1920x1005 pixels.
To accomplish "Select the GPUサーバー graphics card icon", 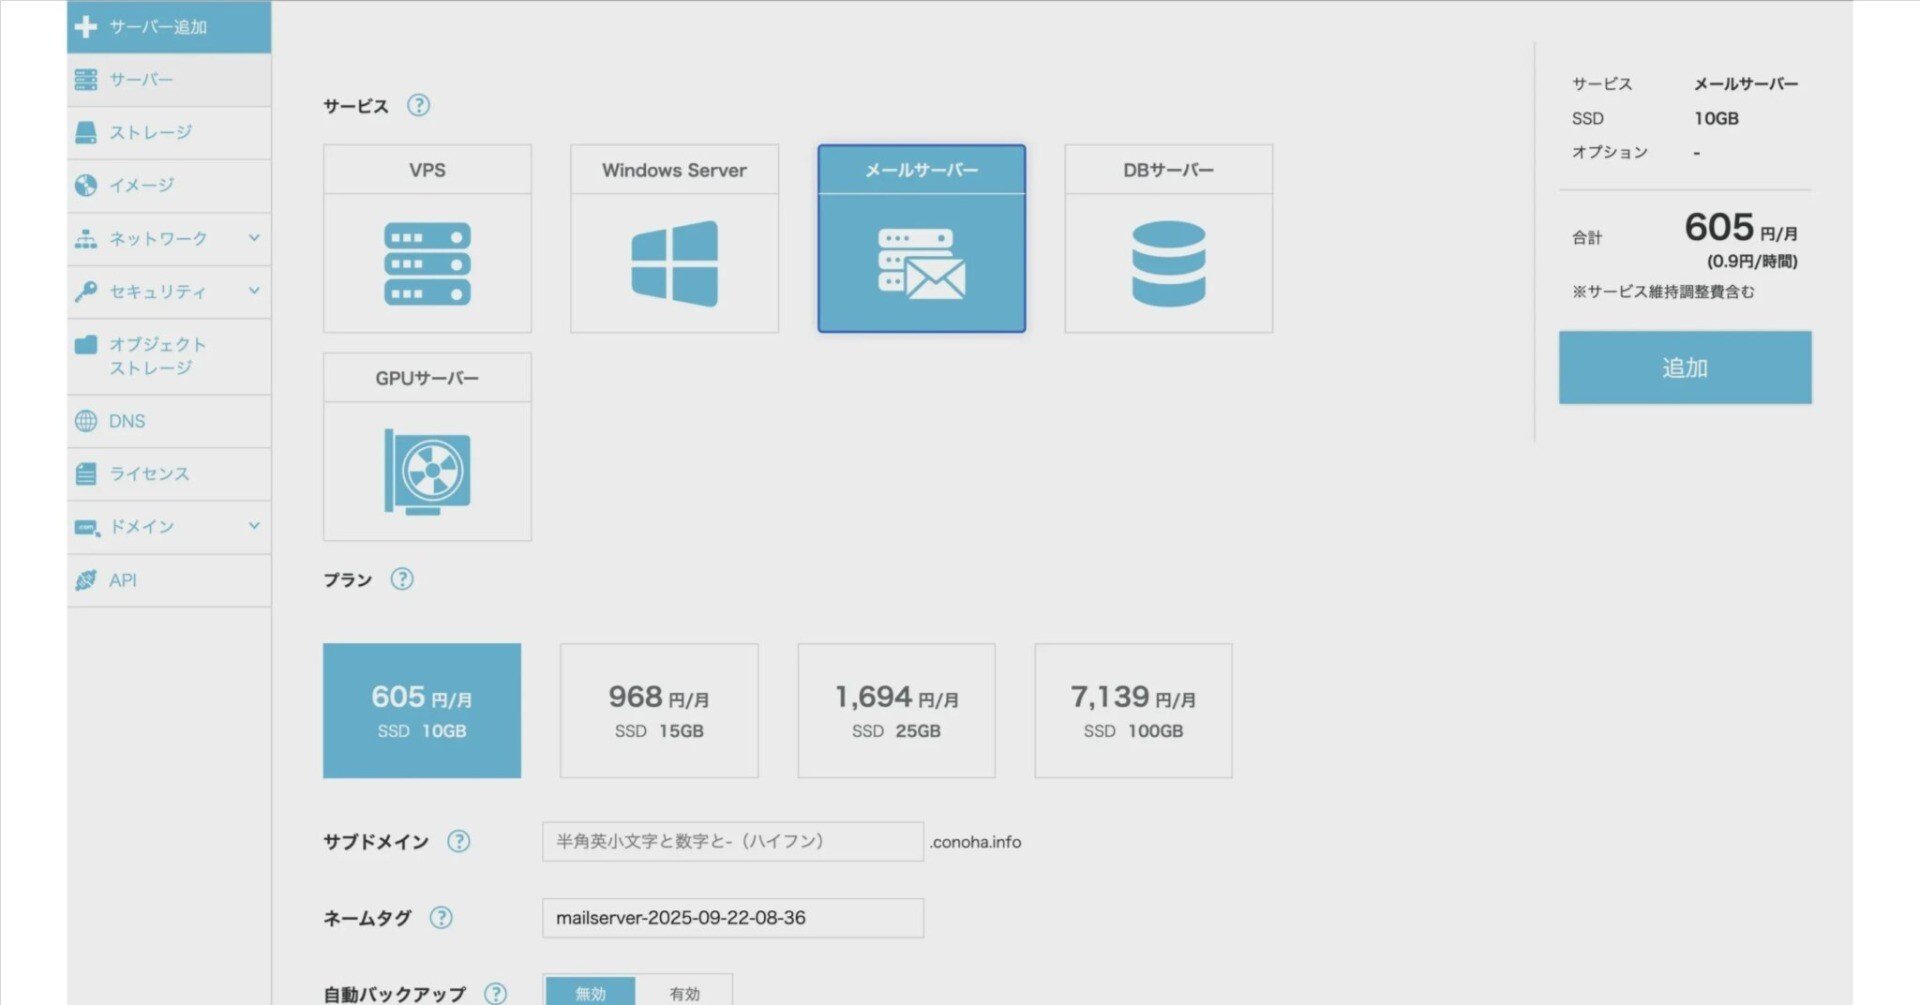I will tap(427, 471).
